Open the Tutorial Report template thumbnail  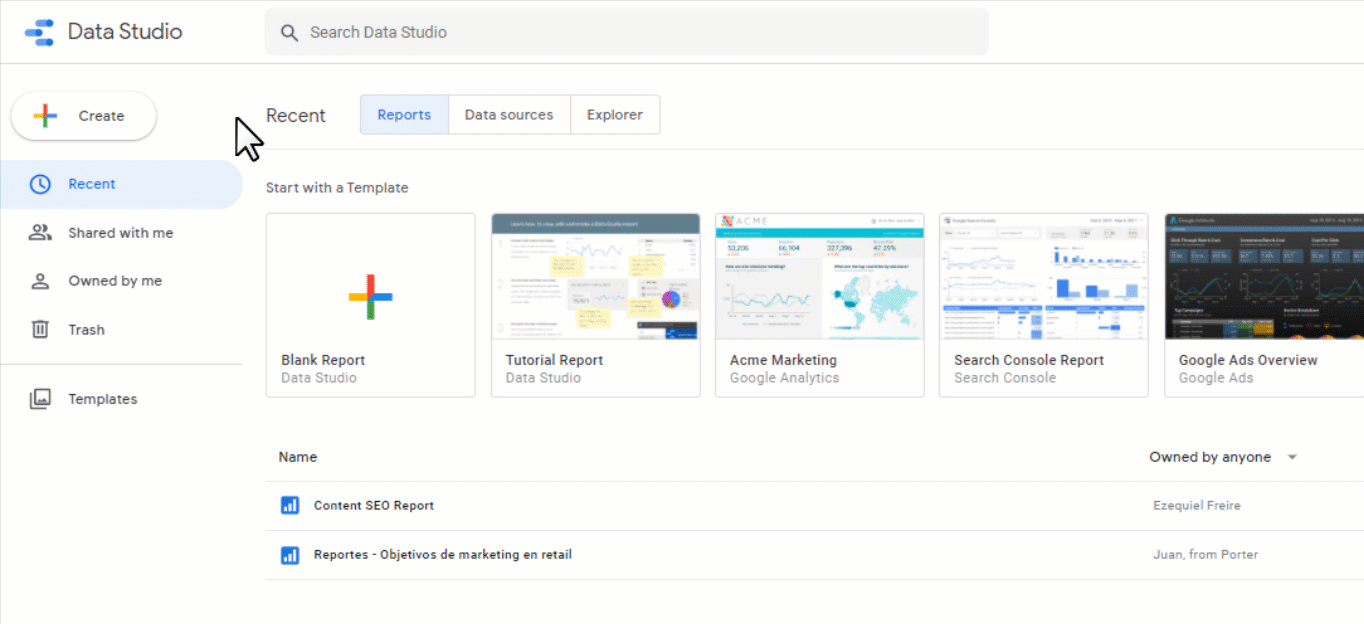coord(595,276)
